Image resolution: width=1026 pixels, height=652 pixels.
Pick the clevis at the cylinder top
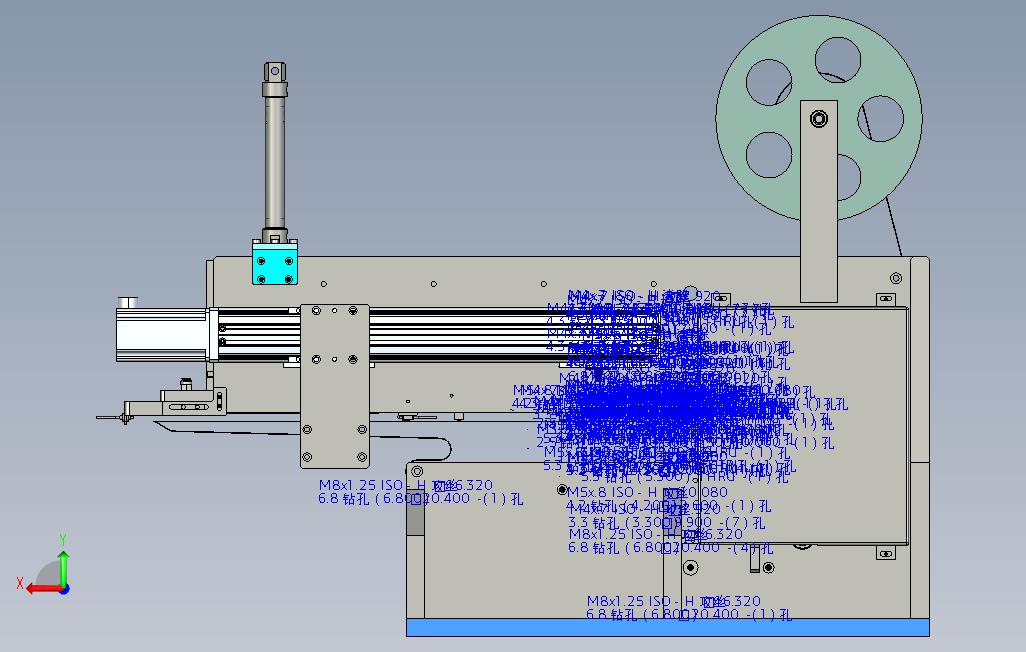(275, 71)
